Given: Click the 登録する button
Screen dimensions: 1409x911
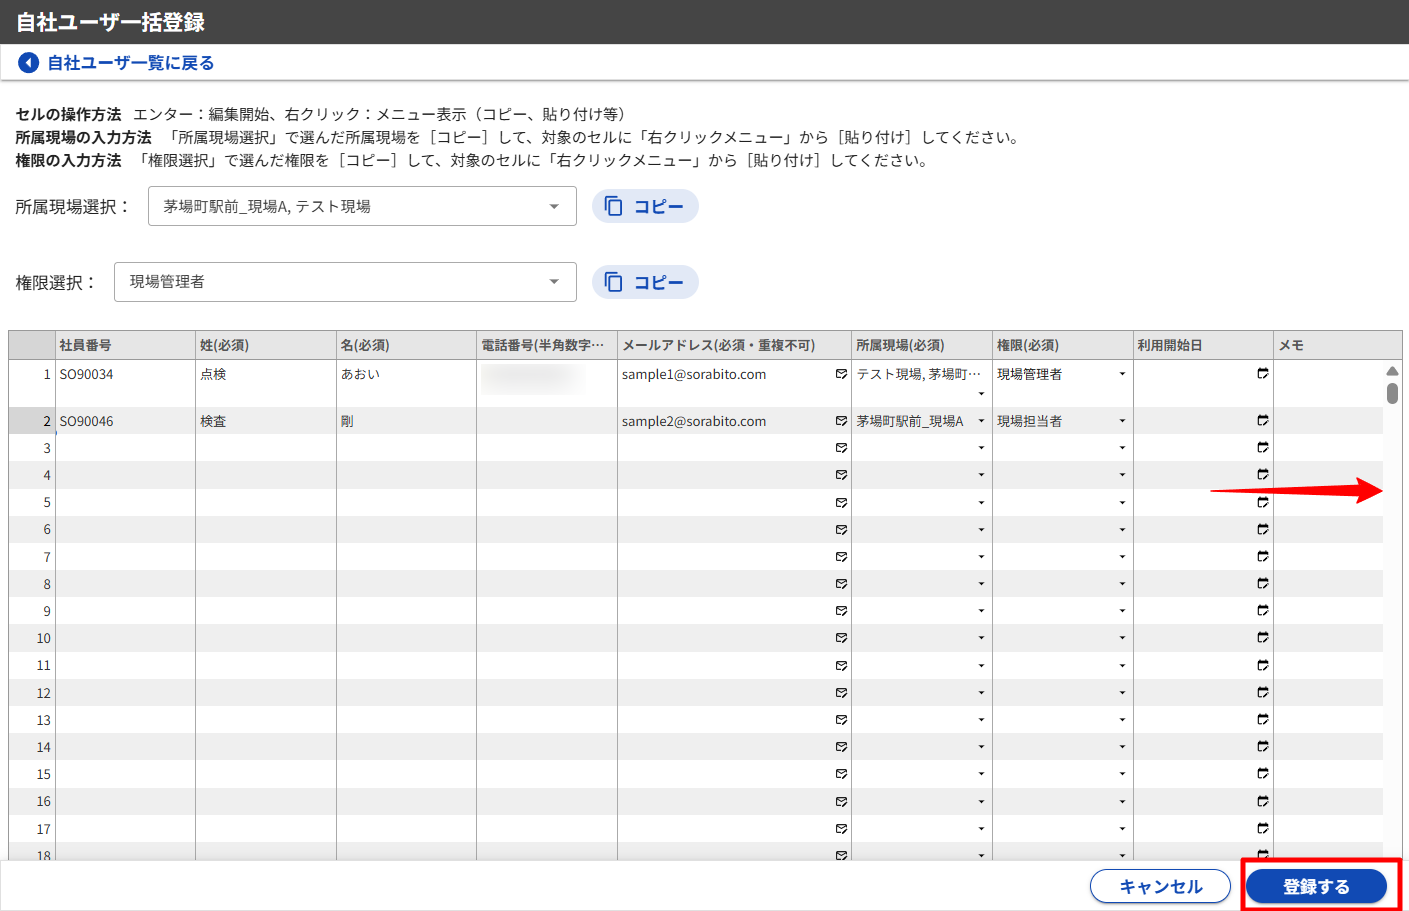Looking at the screenshot, I should tap(1316, 886).
